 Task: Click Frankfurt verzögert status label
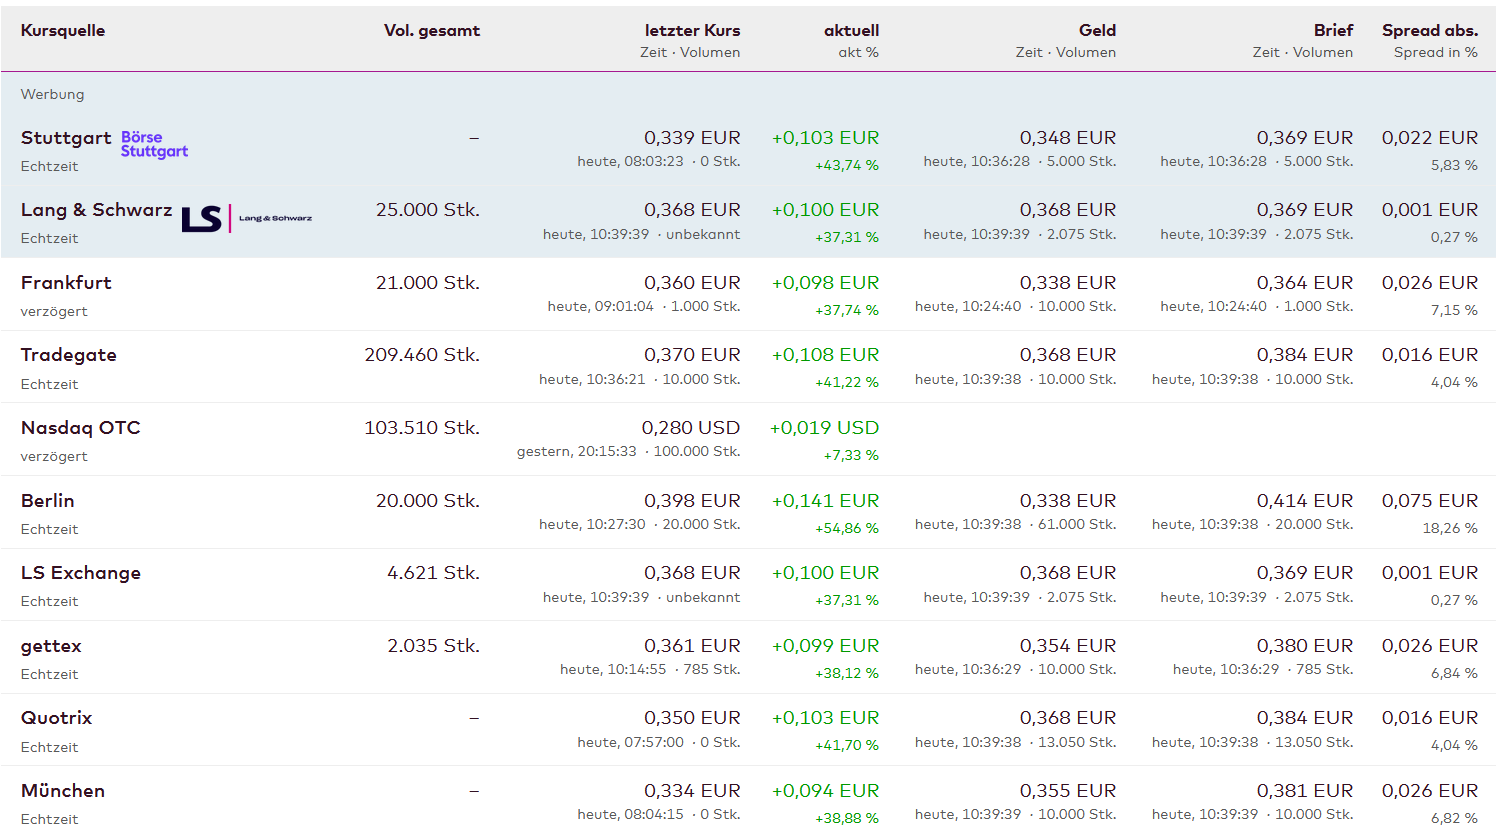[x=54, y=311]
